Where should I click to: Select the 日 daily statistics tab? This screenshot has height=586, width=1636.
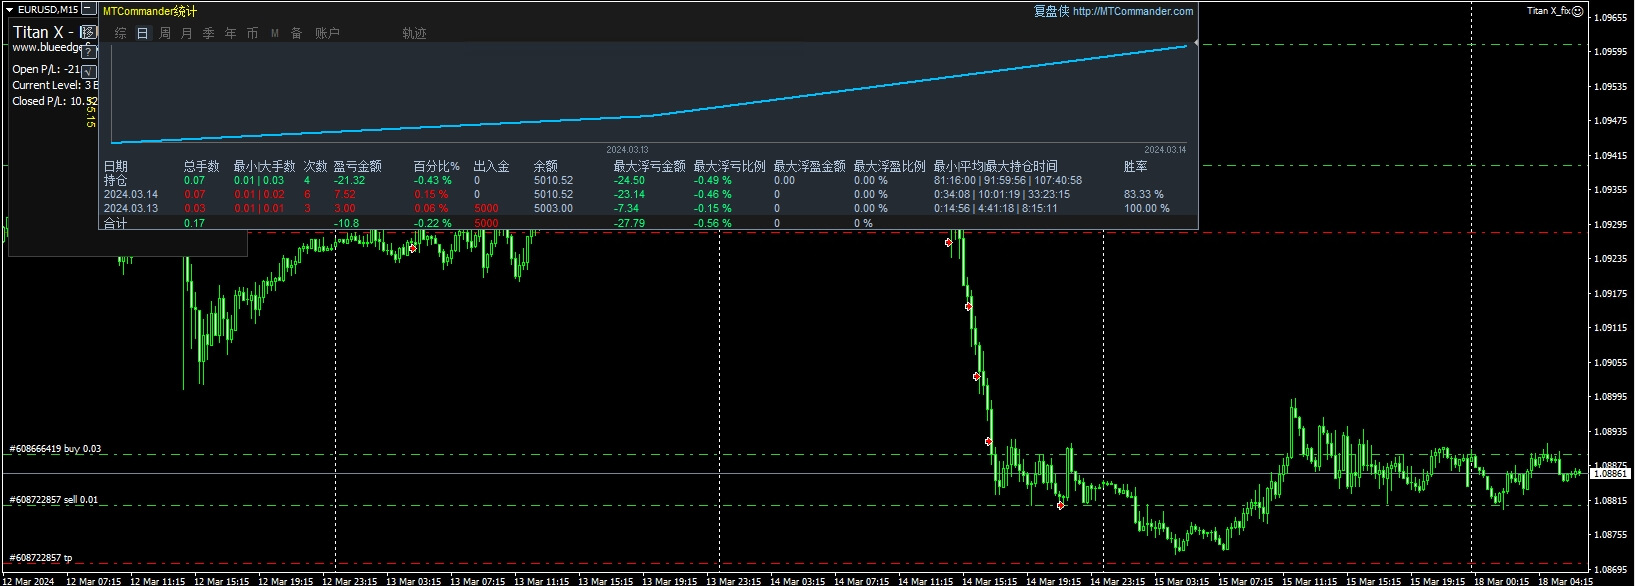point(142,33)
